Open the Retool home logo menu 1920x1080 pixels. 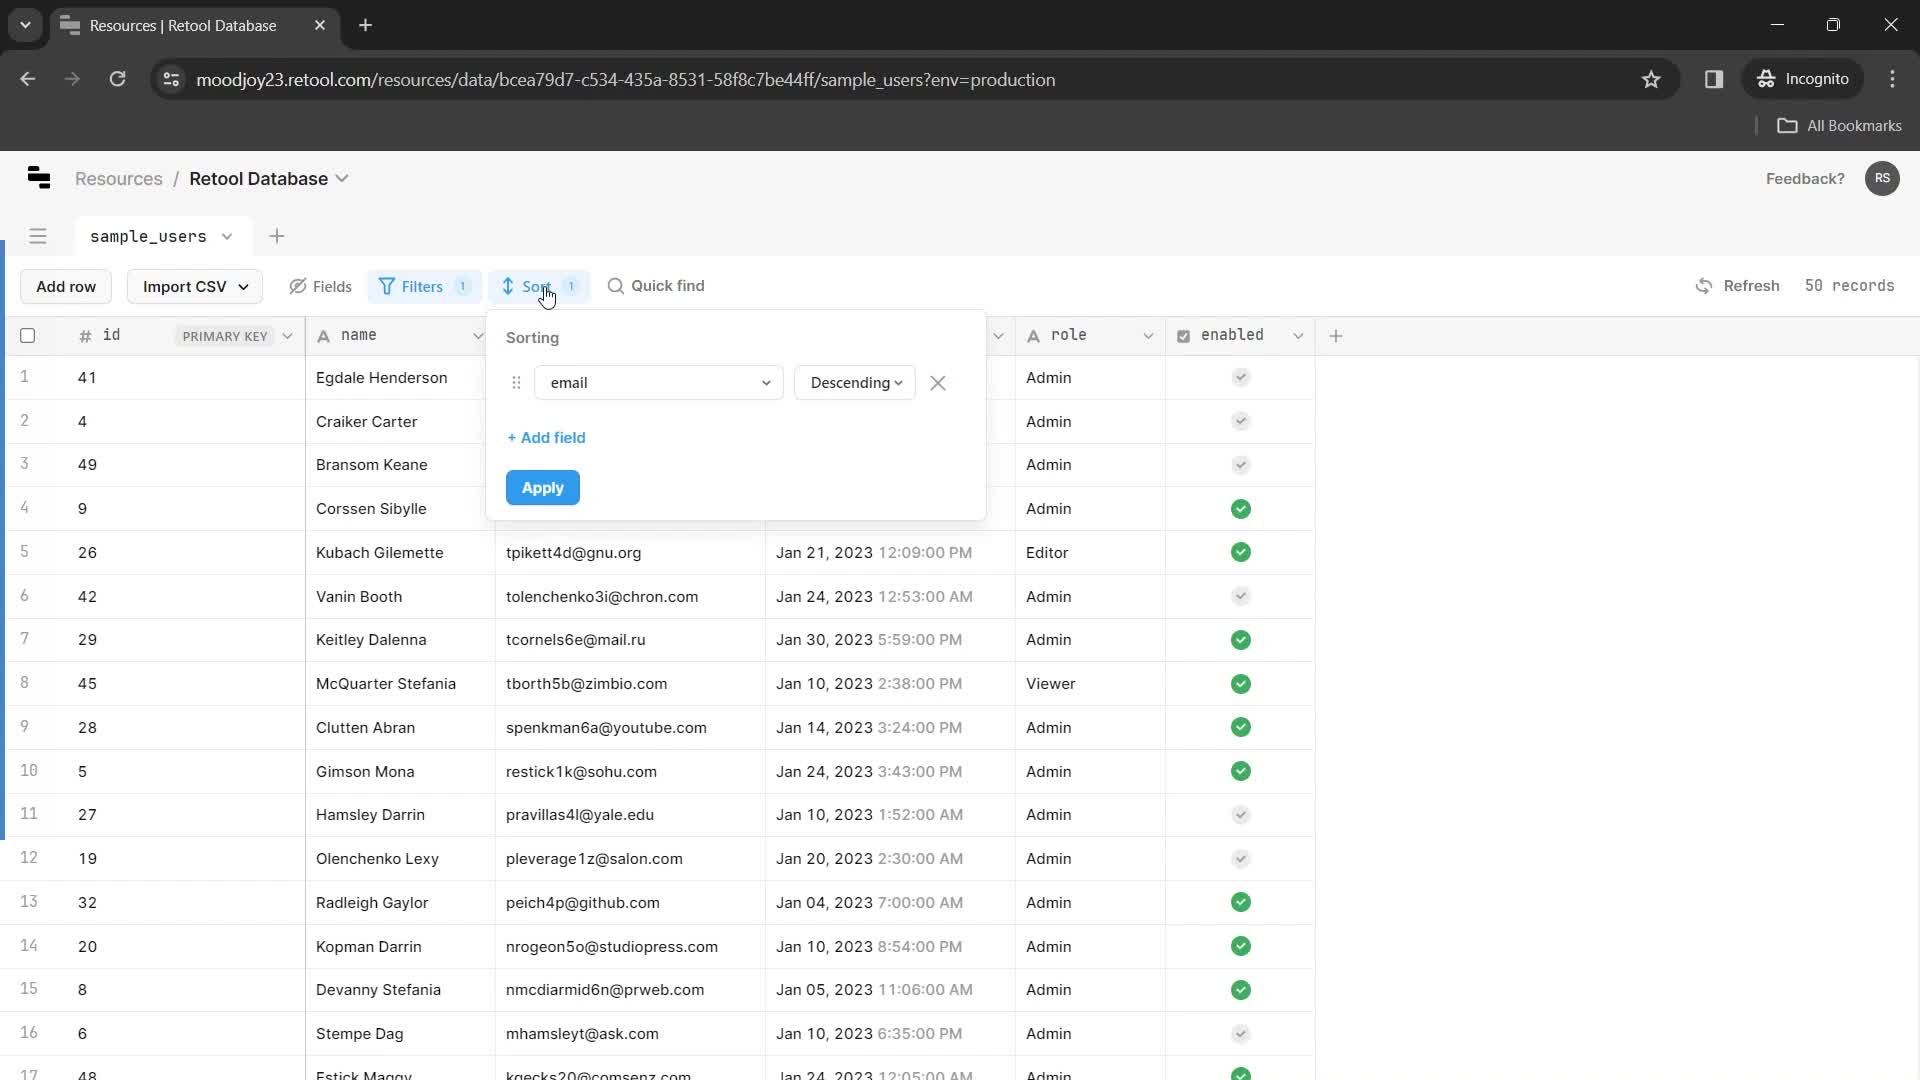click(39, 178)
